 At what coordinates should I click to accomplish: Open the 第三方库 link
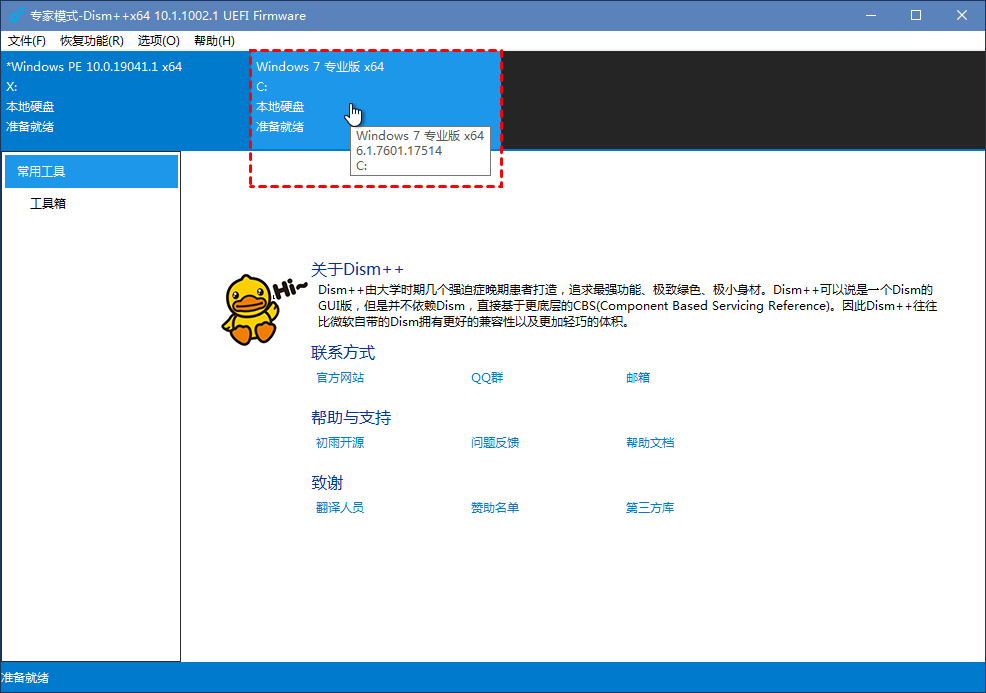[x=650, y=507]
